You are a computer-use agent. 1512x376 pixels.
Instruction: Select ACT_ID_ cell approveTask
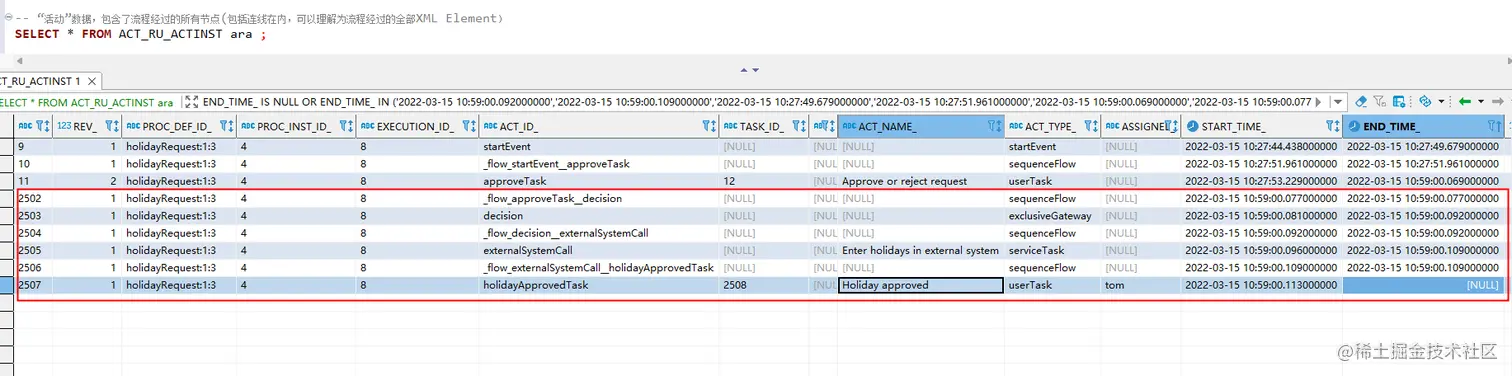tap(598, 181)
